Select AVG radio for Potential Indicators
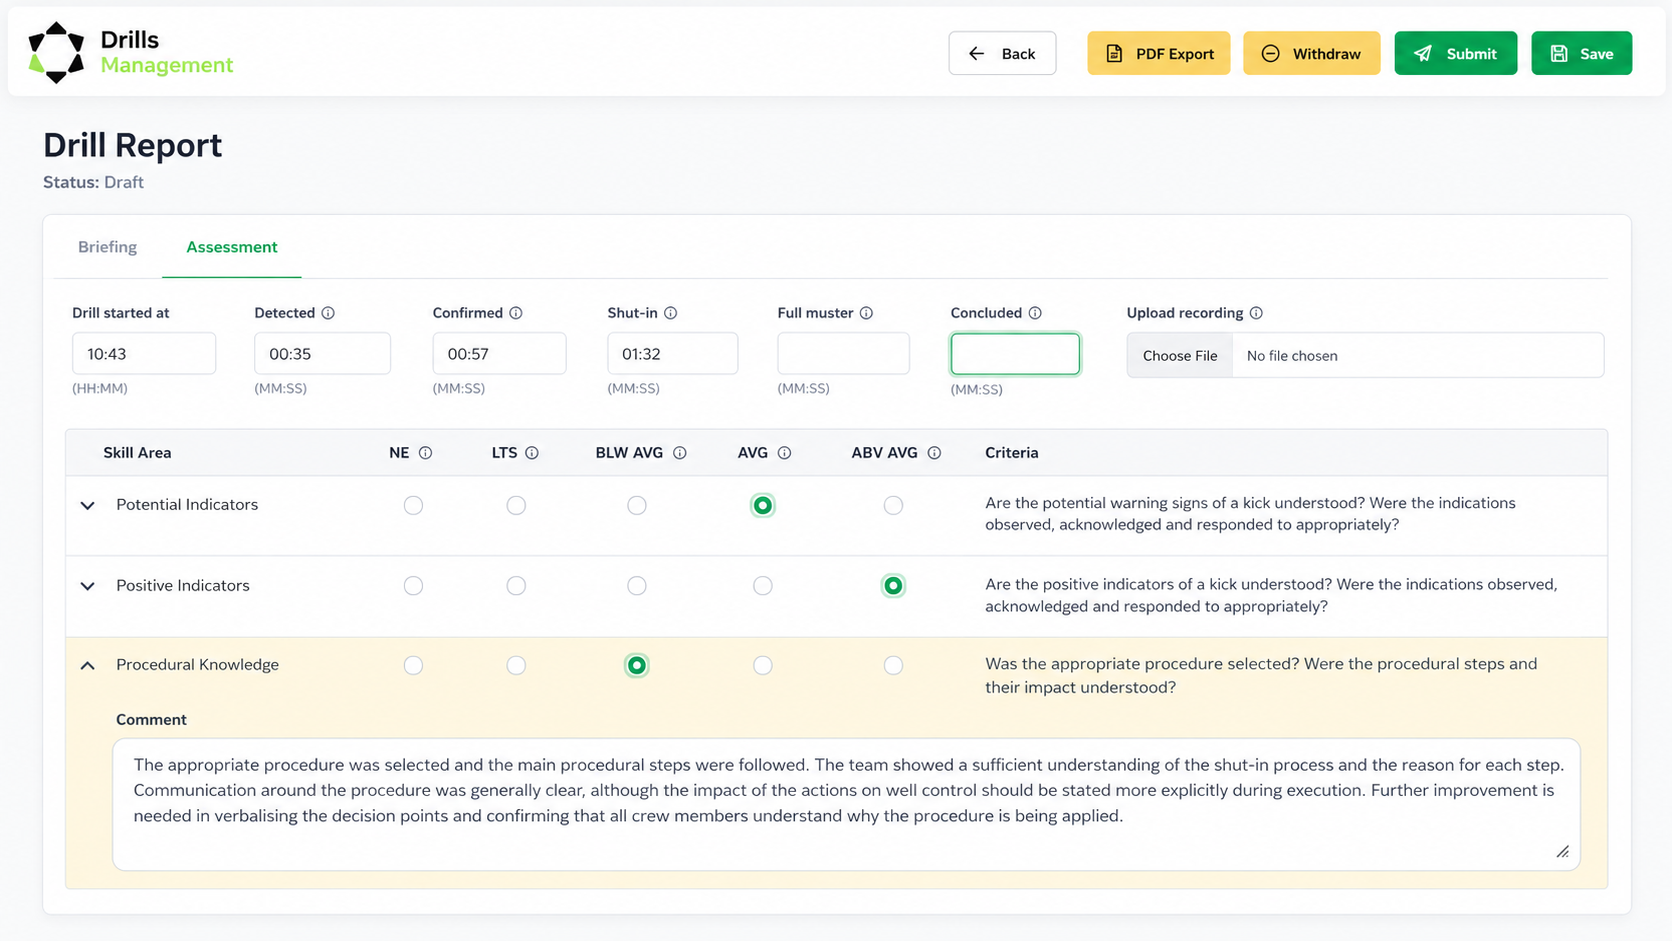The image size is (1672, 941). 763,505
